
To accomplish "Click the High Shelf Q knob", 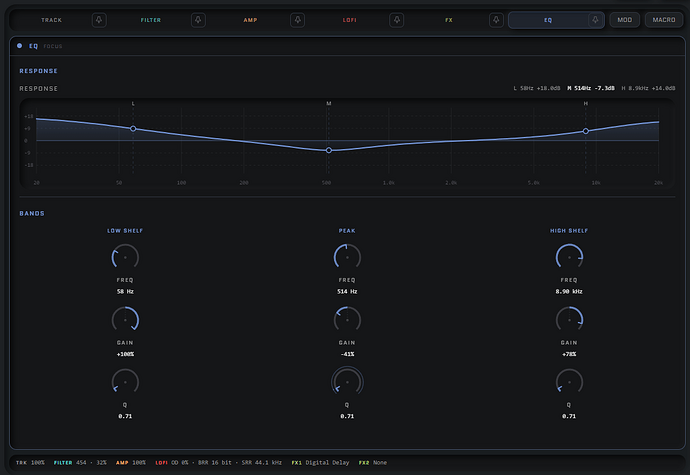I will (x=569, y=382).
